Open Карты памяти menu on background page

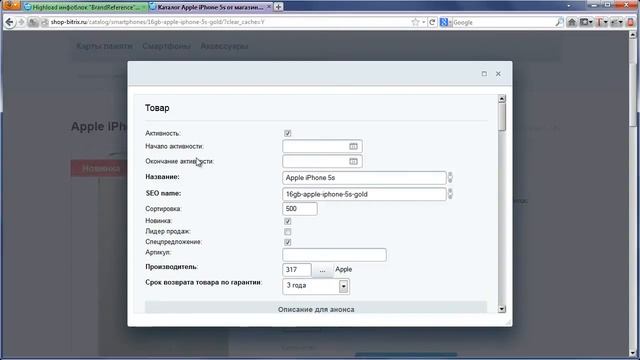click(104, 46)
